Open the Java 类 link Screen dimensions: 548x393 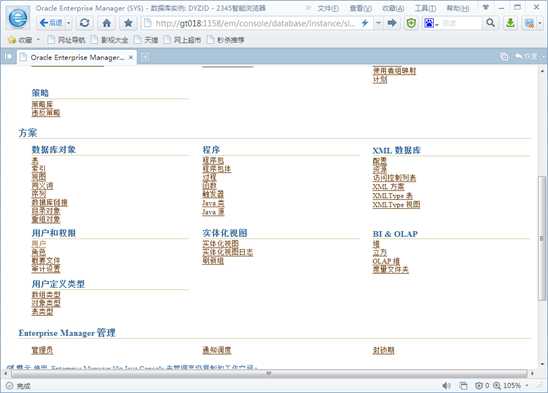pos(213,203)
